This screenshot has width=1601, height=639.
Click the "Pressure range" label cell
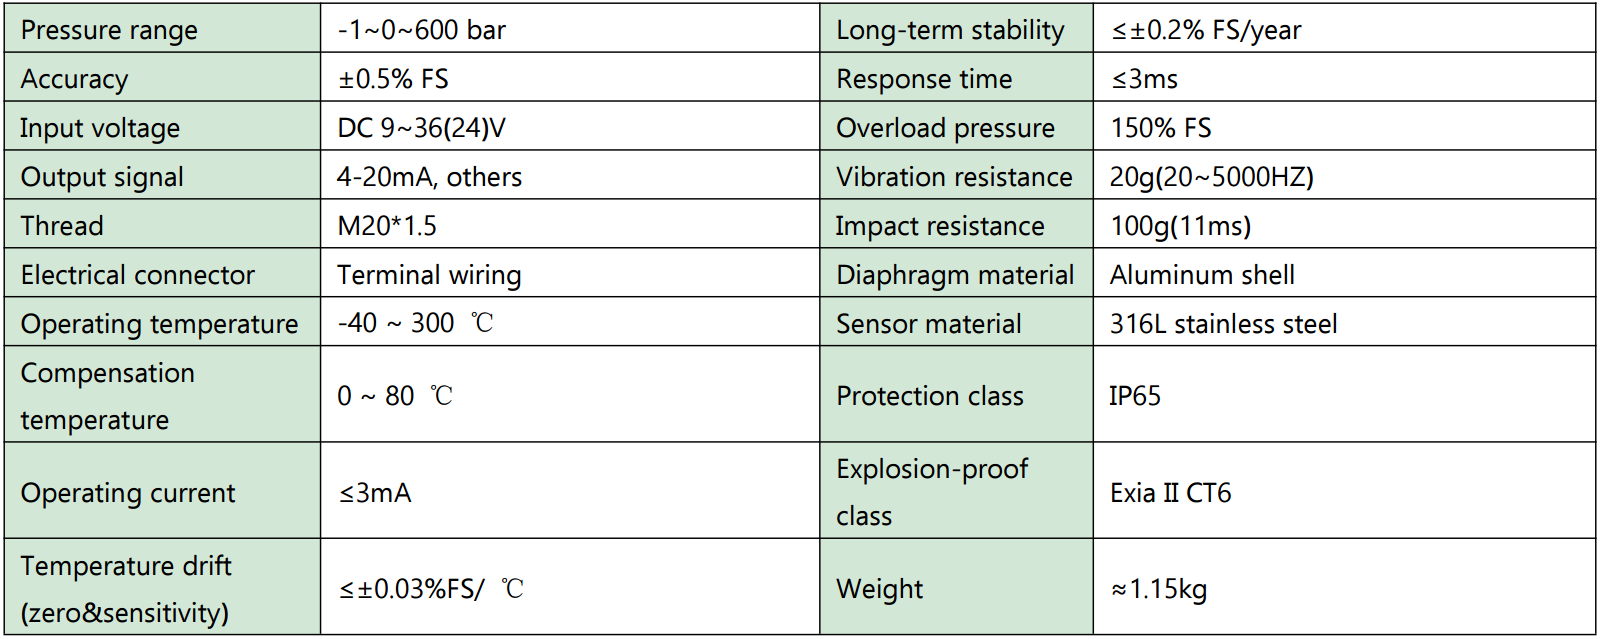point(109,30)
